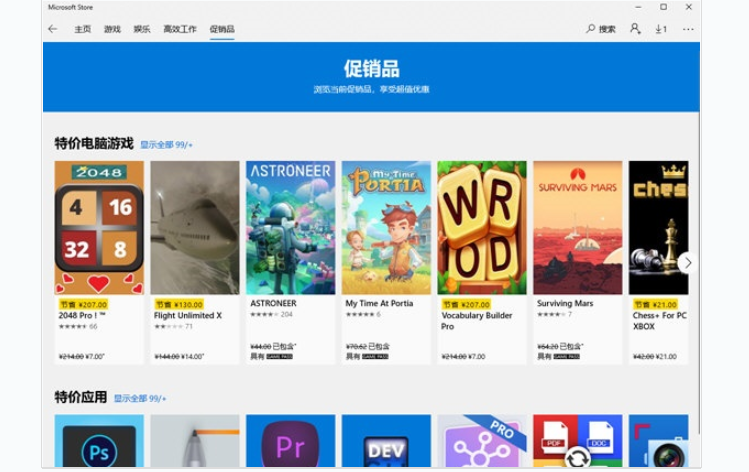Open the pen drawing app icon
The height and width of the screenshot is (472, 749).
(x=195, y=441)
